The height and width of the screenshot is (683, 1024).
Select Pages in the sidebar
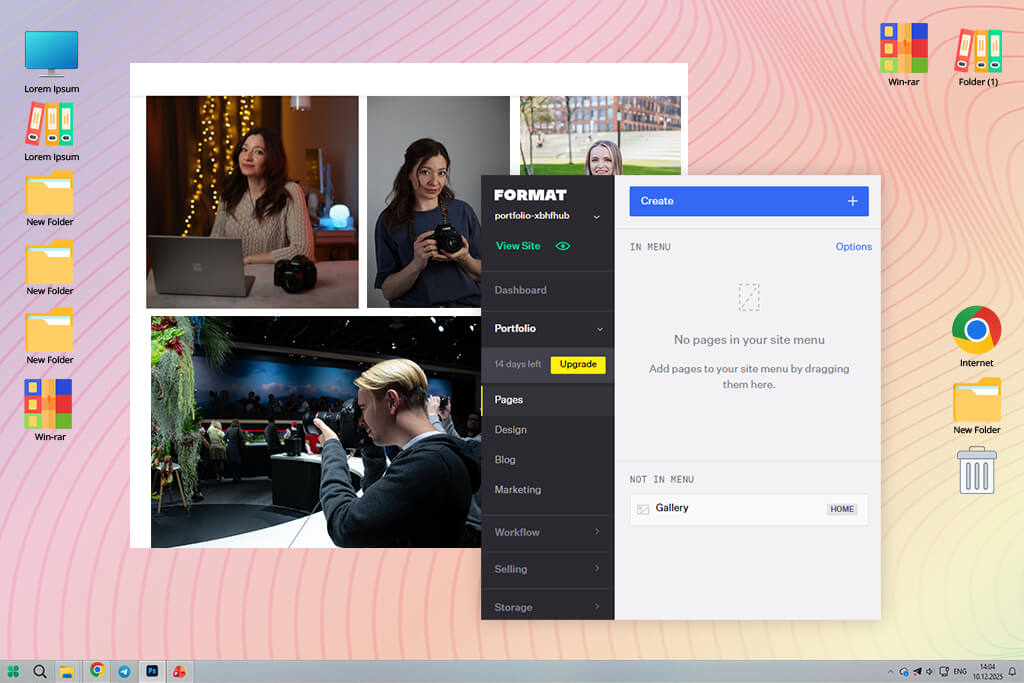pyautogui.click(x=547, y=400)
